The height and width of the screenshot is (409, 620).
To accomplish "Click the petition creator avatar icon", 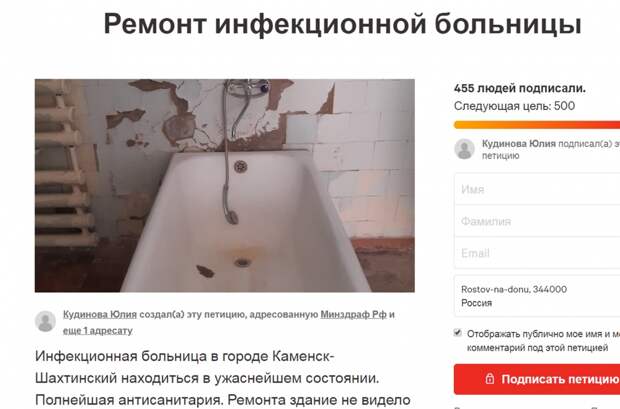I will pyautogui.click(x=45, y=321).
